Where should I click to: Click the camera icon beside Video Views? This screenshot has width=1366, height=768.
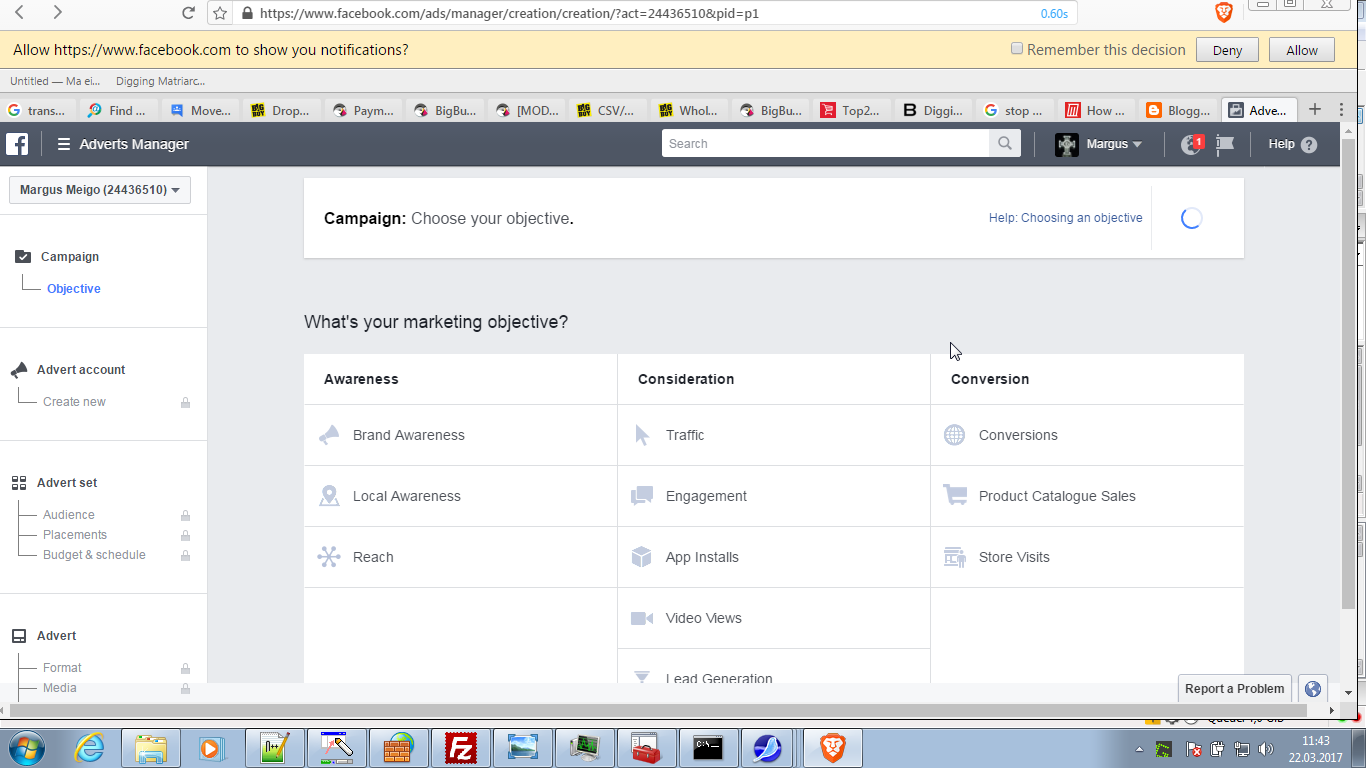click(642, 618)
